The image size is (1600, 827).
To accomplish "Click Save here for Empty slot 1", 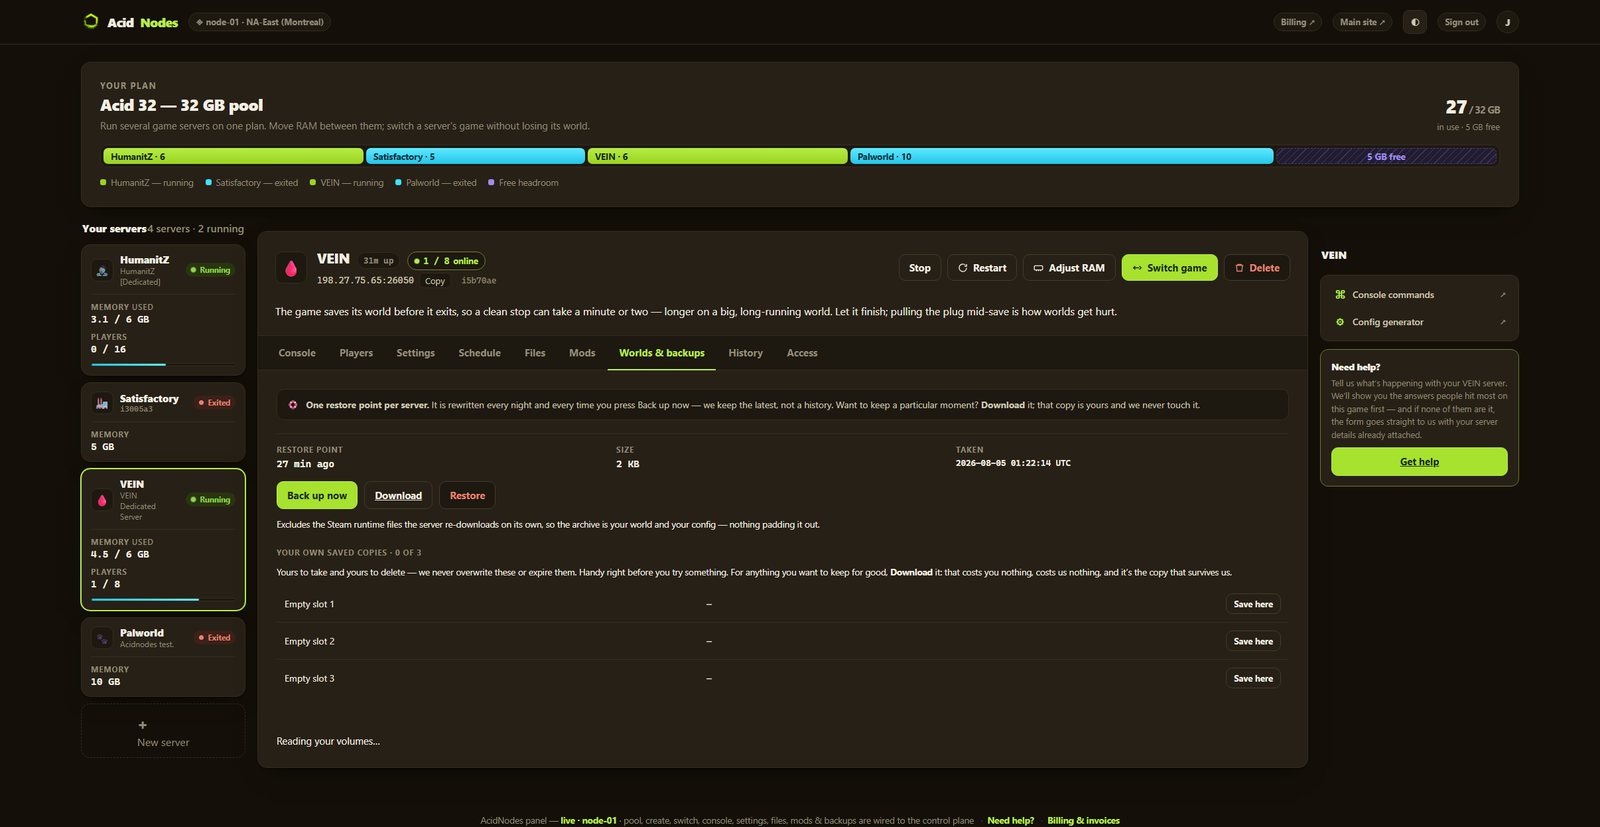I will coord(1253,604).
